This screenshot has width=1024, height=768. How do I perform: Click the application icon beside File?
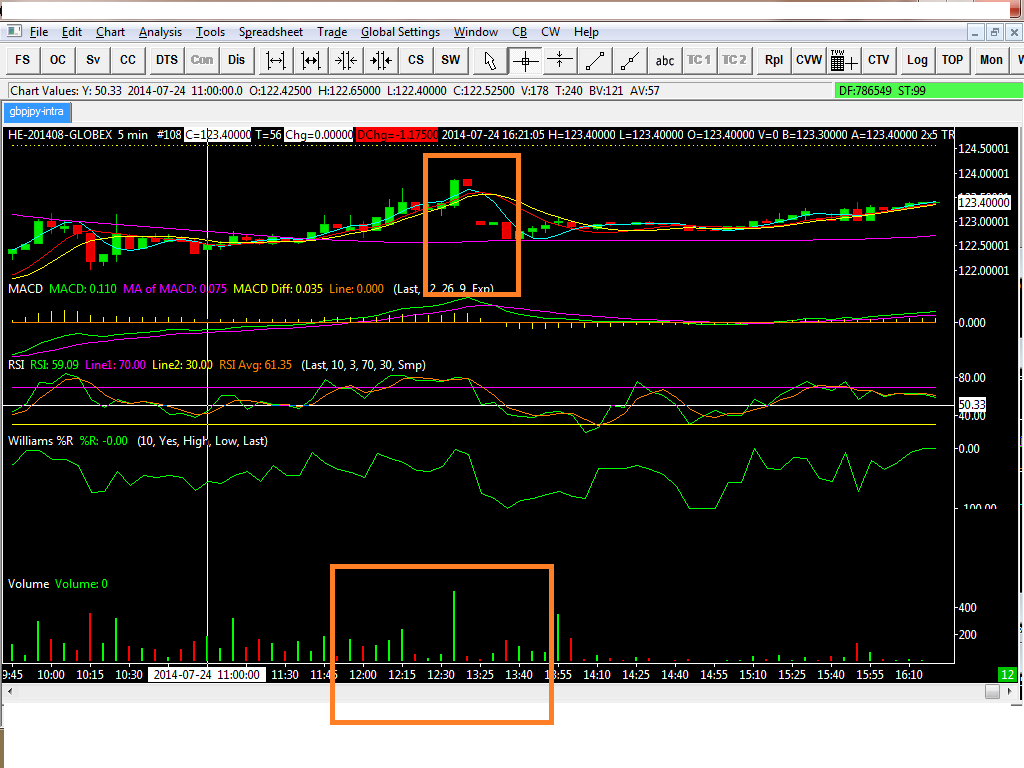pyautogui.click(x=14, y=31)
